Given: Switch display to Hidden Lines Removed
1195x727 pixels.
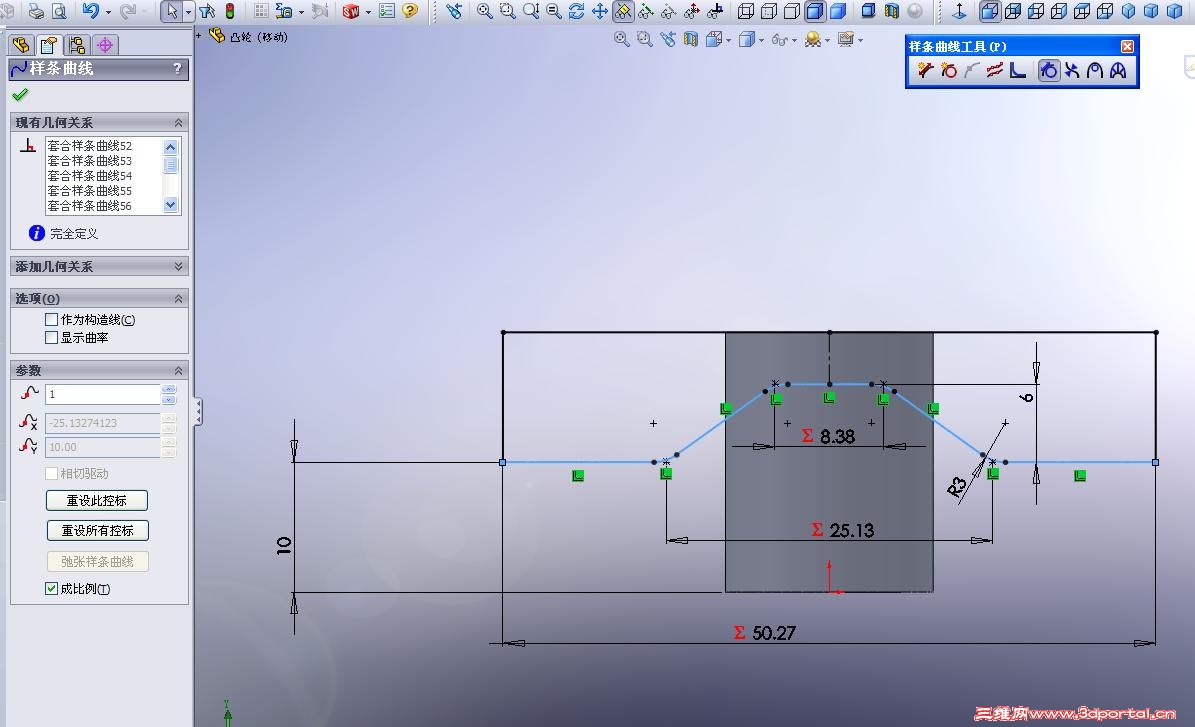Looking at the screenshot, I should [792, 11].
